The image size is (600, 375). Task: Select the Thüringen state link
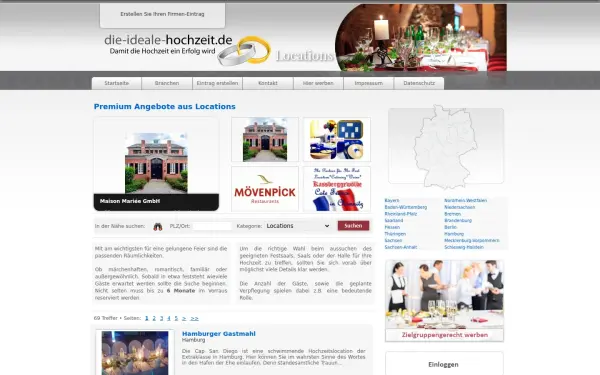[x=395, y=234]
